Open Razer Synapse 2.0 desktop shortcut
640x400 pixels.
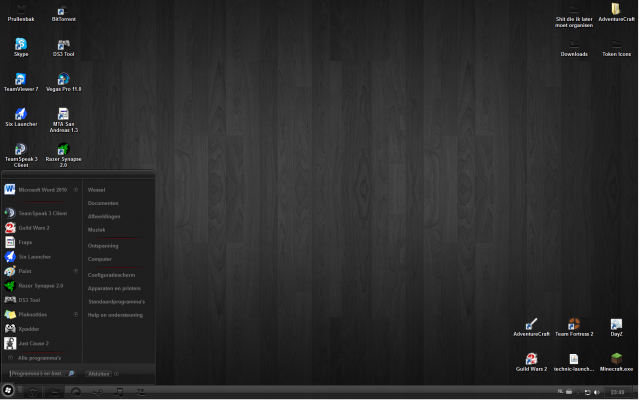coord(63,152)
